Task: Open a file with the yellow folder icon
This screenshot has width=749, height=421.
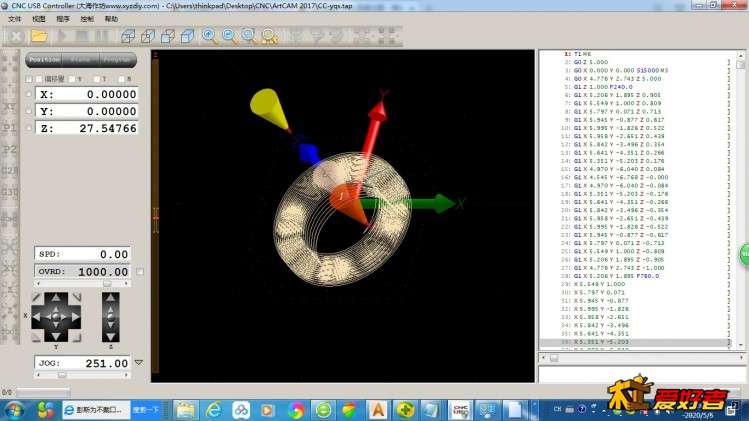Action: (40, 36)
